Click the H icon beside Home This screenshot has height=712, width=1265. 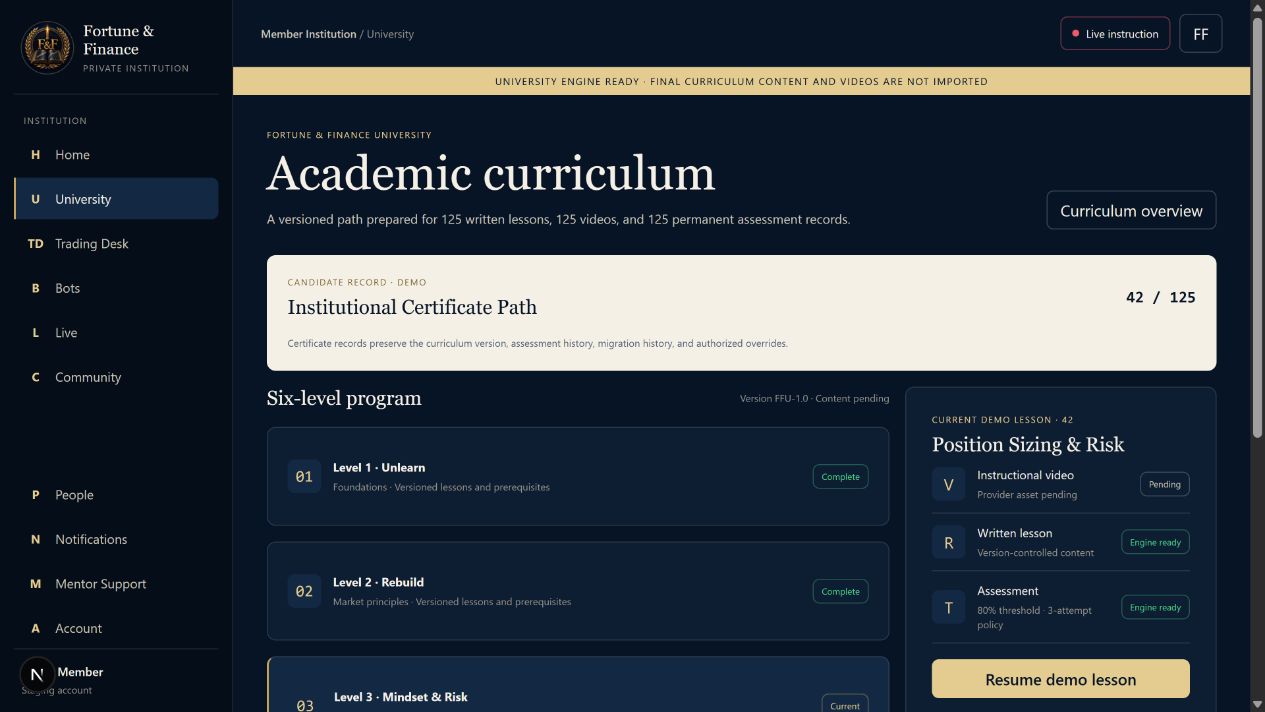click(x=36, y=155)
